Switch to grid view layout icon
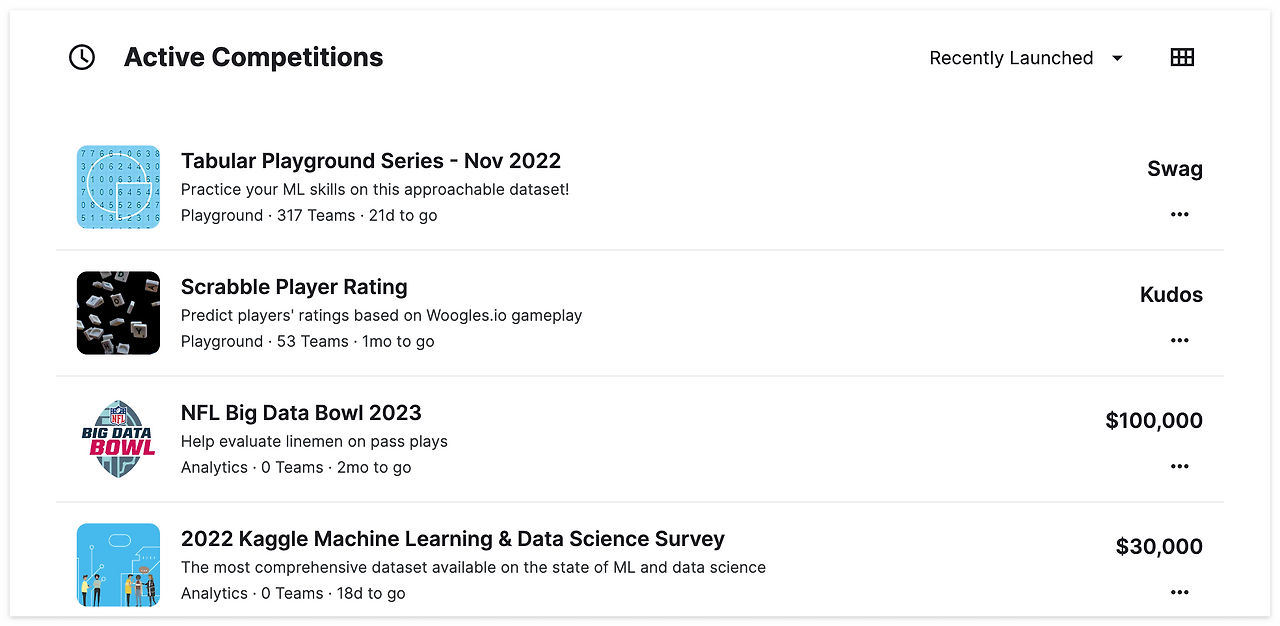 click(x=1182, y=58)
